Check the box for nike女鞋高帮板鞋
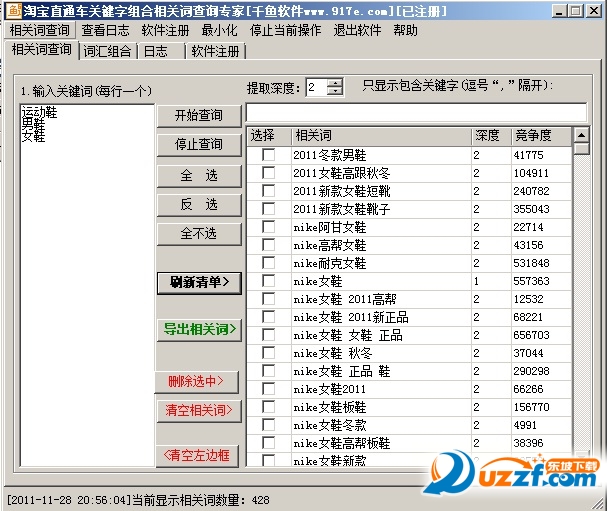 pos(268,443)
